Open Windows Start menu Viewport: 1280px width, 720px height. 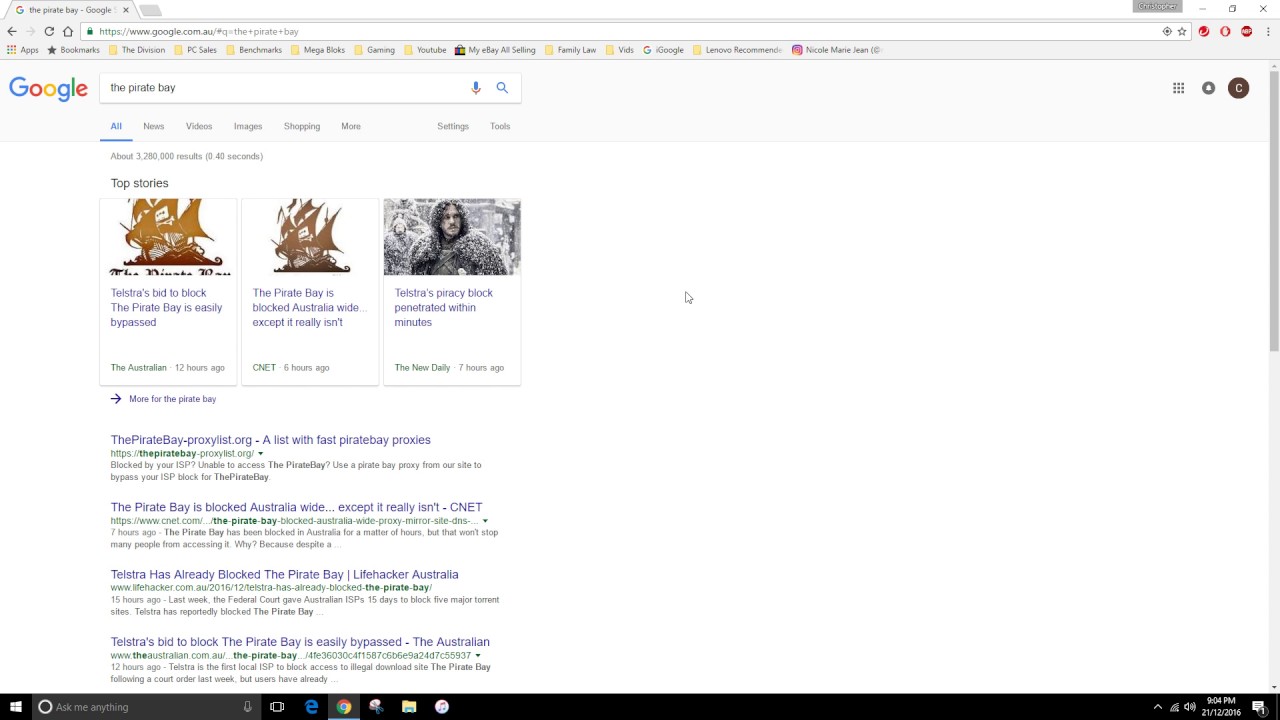15,707
